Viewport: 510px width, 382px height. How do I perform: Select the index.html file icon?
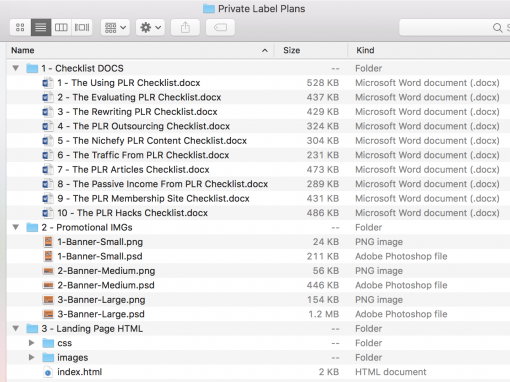[x=48, y=372]
